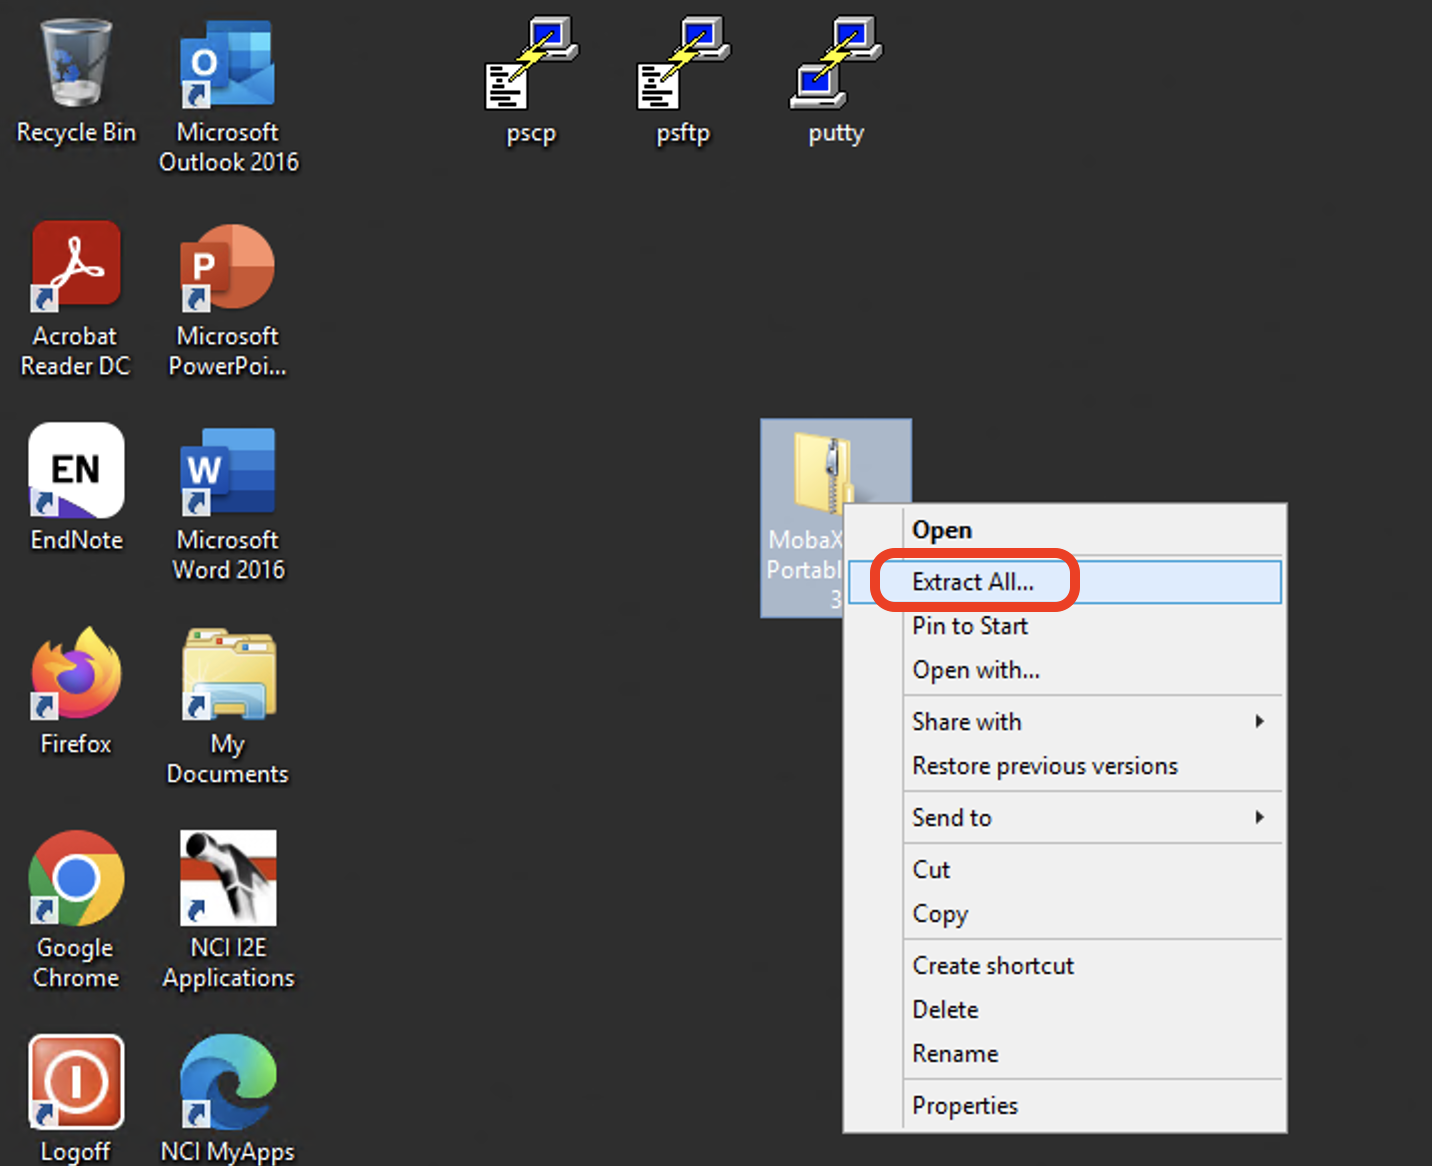Click the Microsoft Outlook 2016 shortcut
Screen dimensions: 1432x1166
tap(228, 66)
